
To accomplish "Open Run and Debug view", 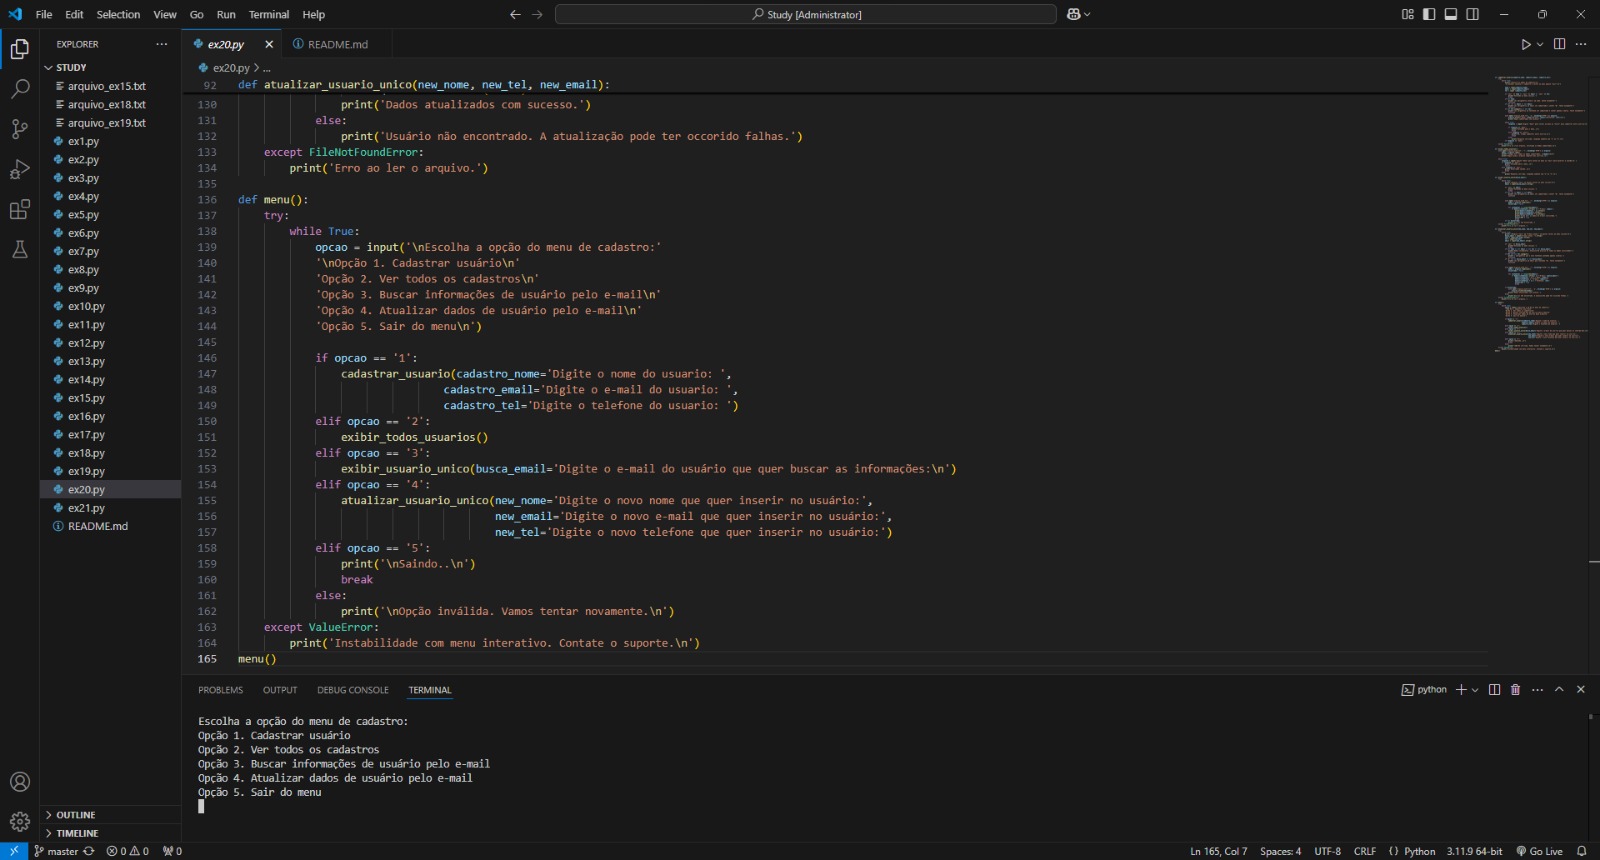I will tap(19, 169).
